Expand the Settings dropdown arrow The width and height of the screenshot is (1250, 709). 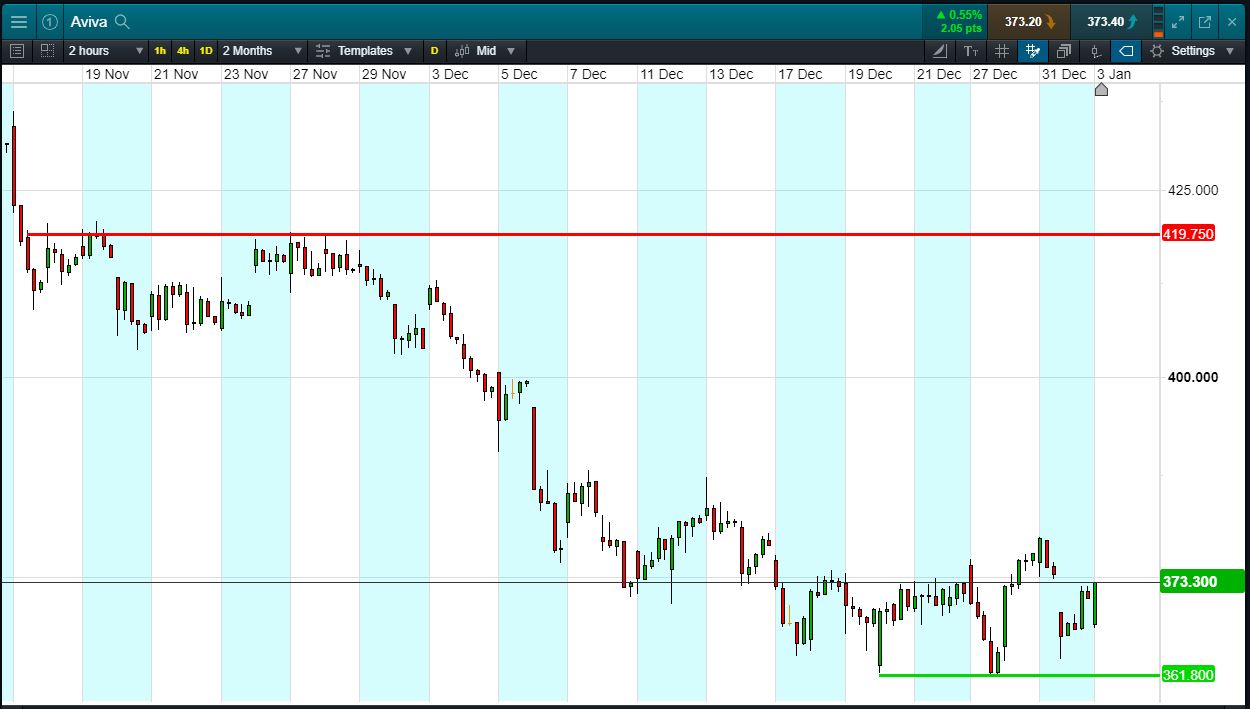pos(1229,50)
